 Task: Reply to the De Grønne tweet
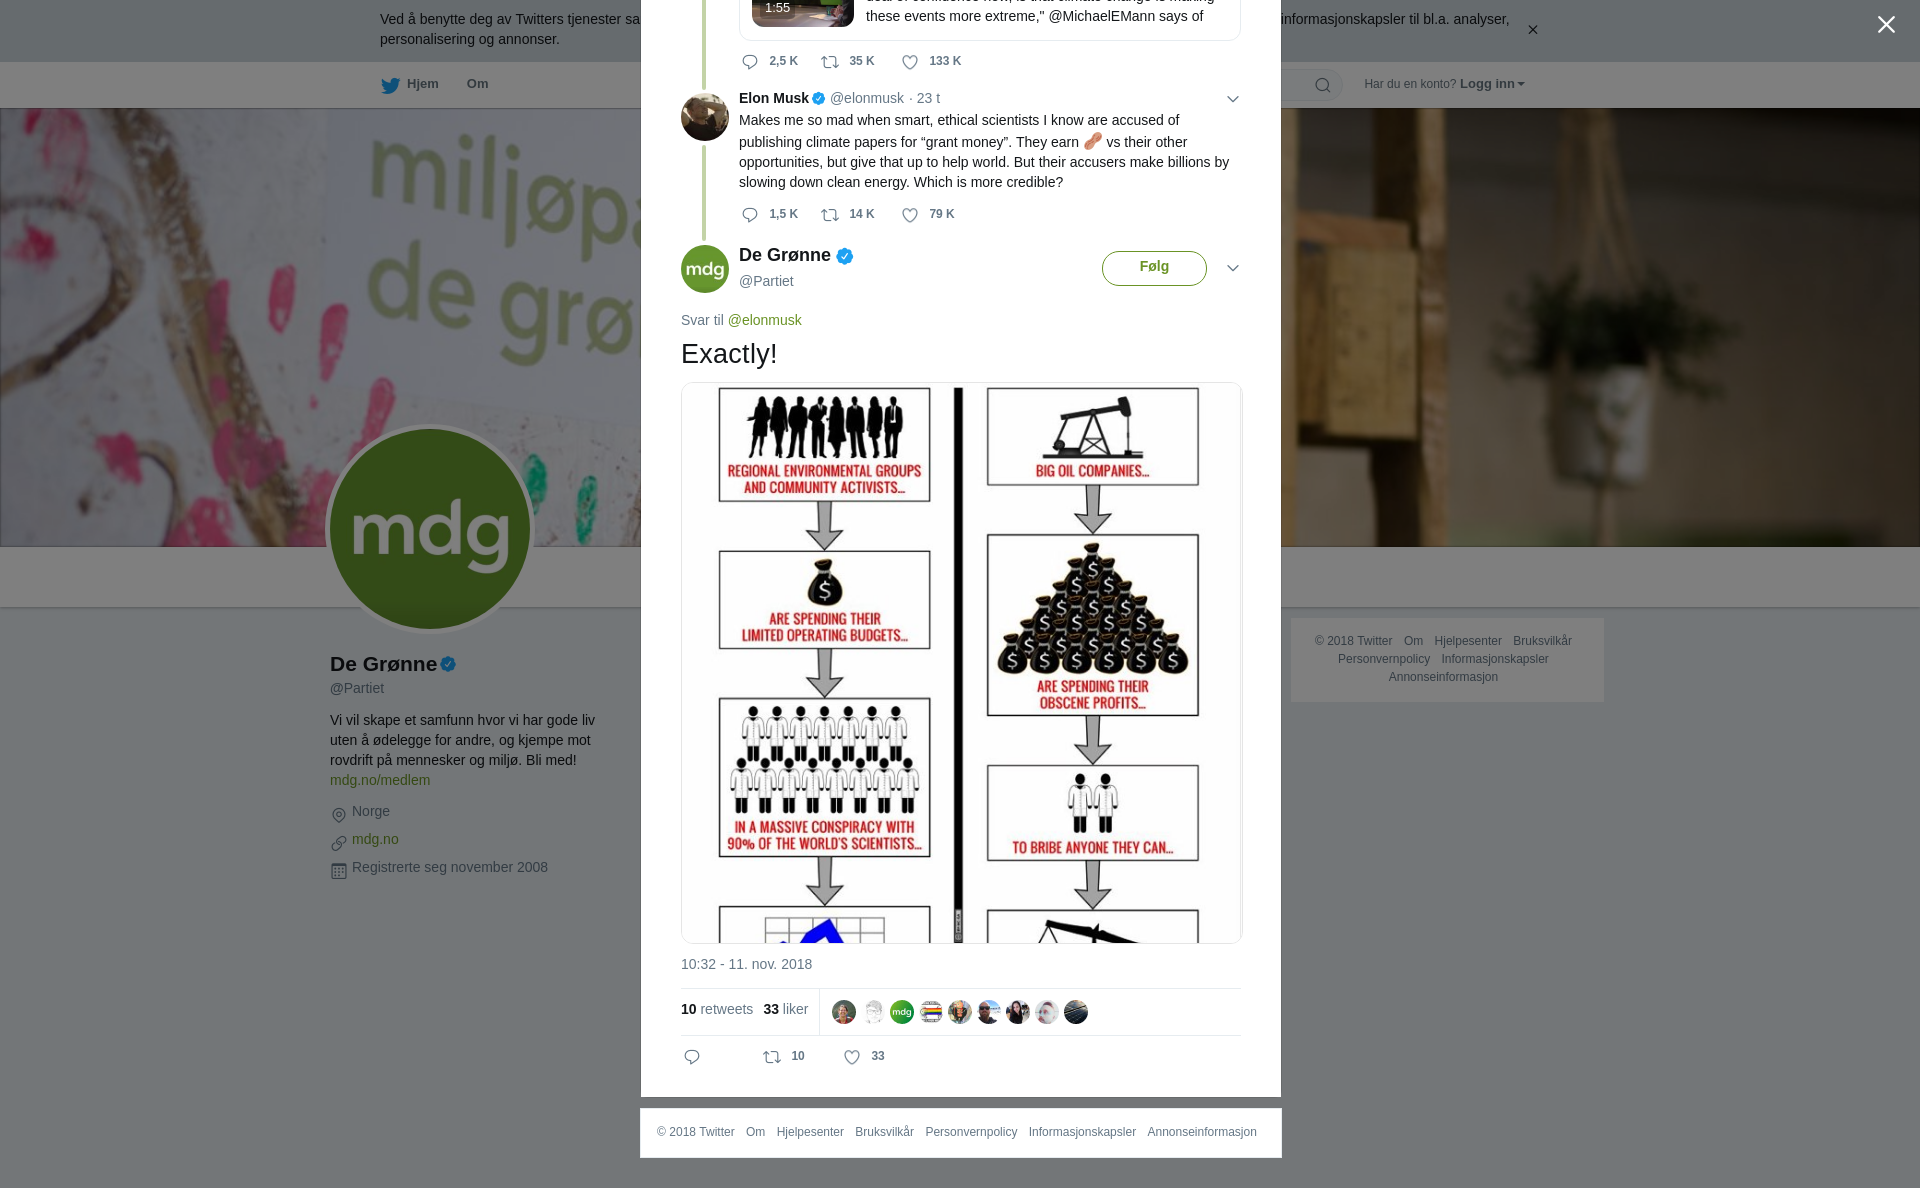point(692,1057)
